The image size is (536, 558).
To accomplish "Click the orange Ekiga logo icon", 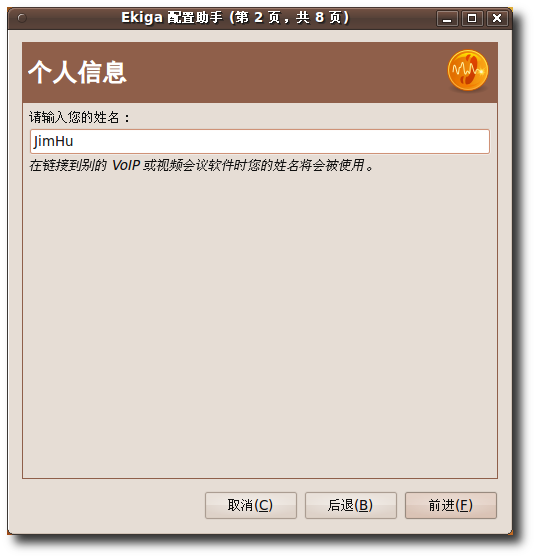I will pos(467,70).
